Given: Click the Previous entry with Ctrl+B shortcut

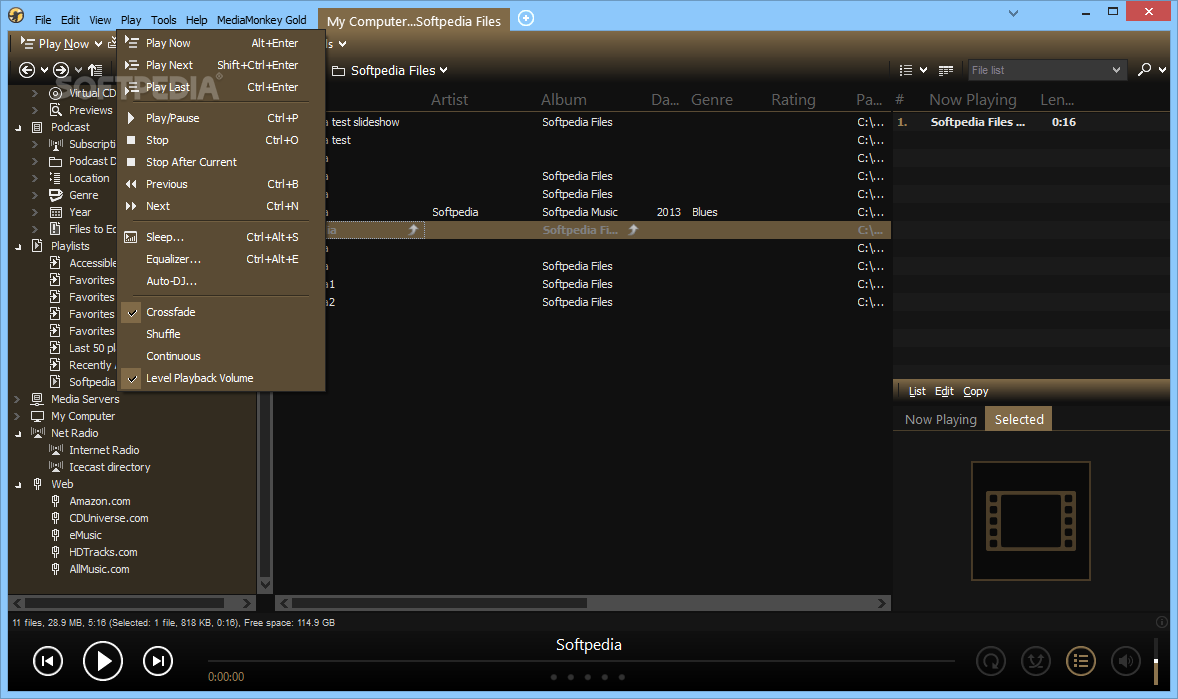Looking at the screenshot, I should 221,183.
